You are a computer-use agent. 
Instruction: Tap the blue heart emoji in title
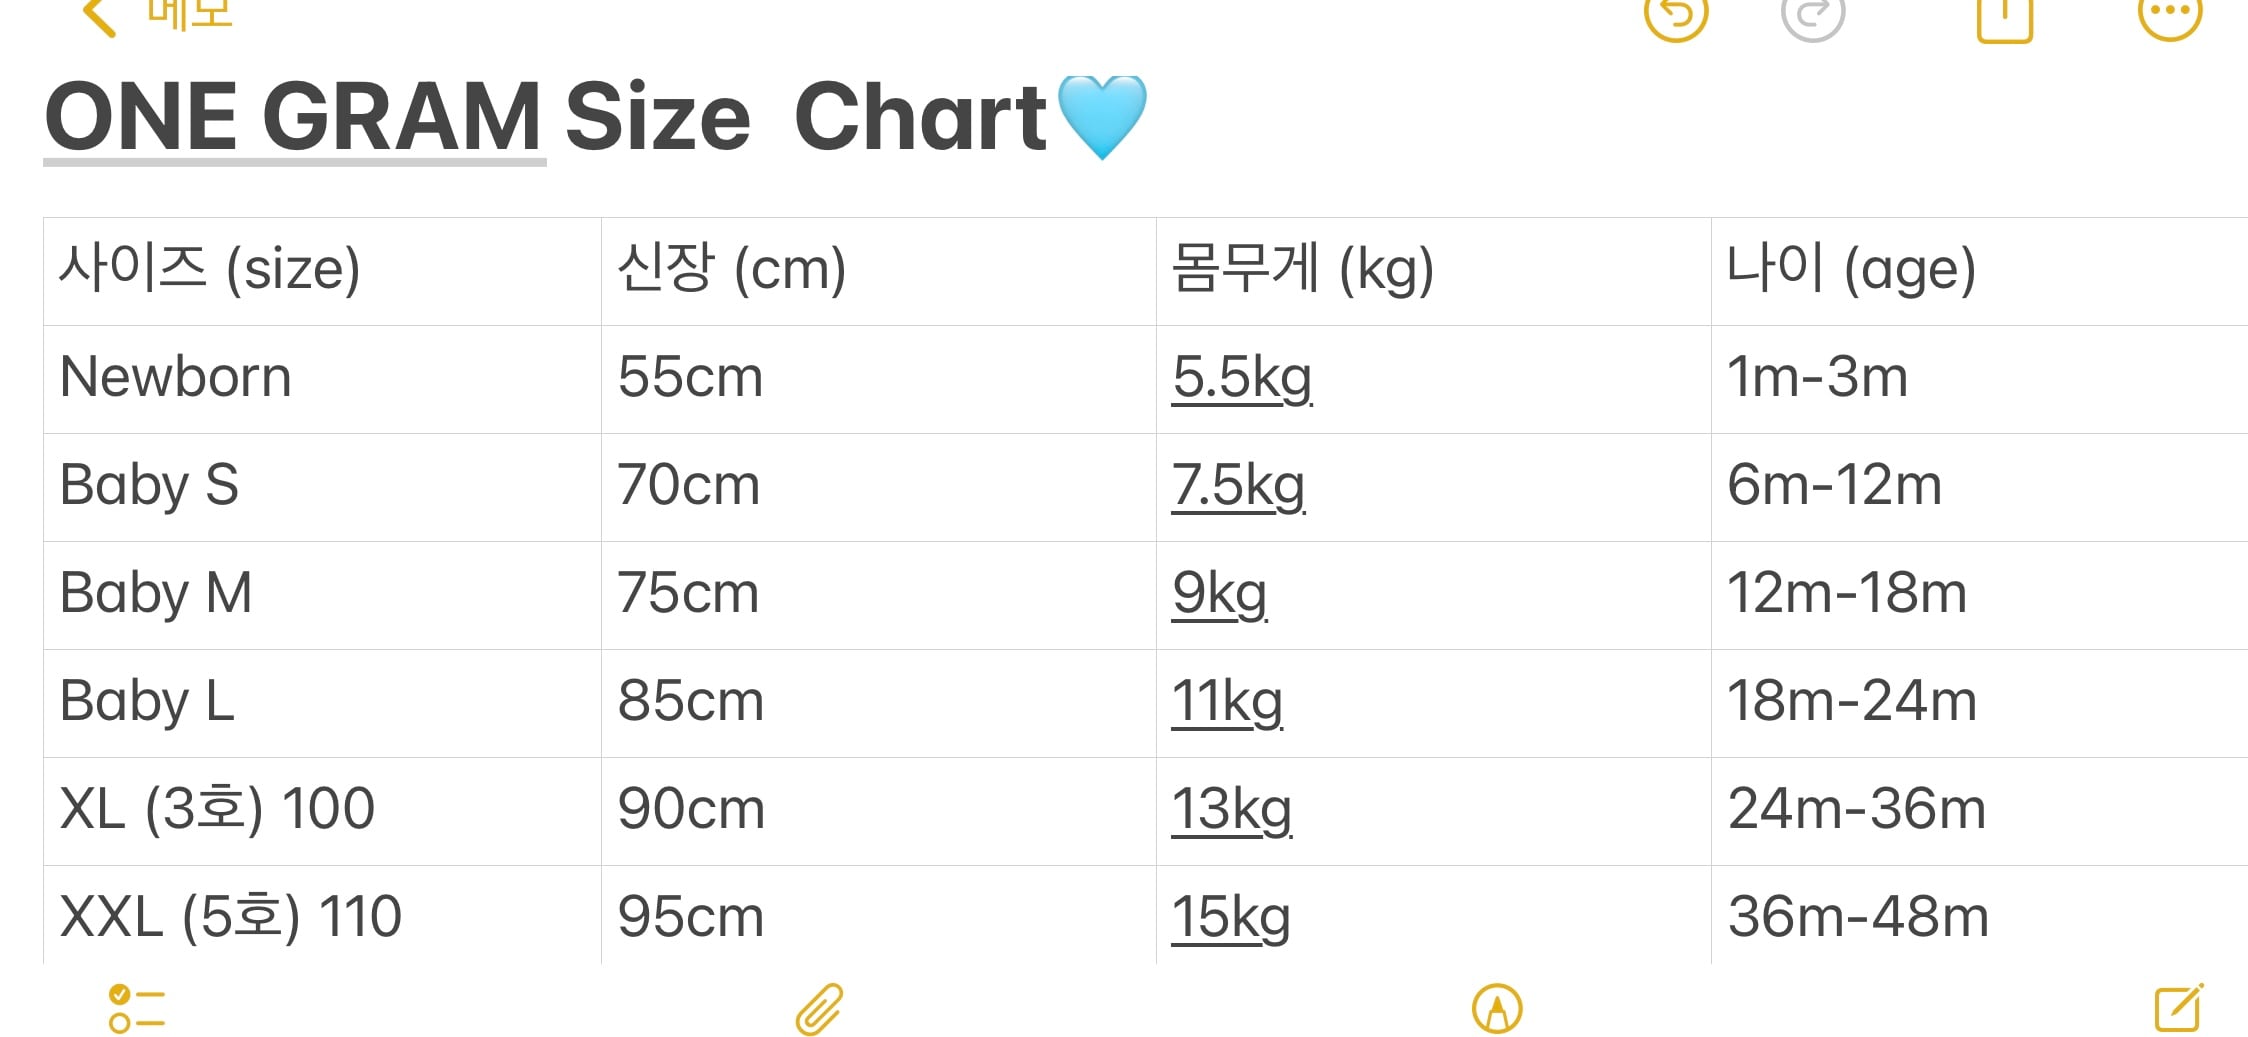coord(1101,116)
